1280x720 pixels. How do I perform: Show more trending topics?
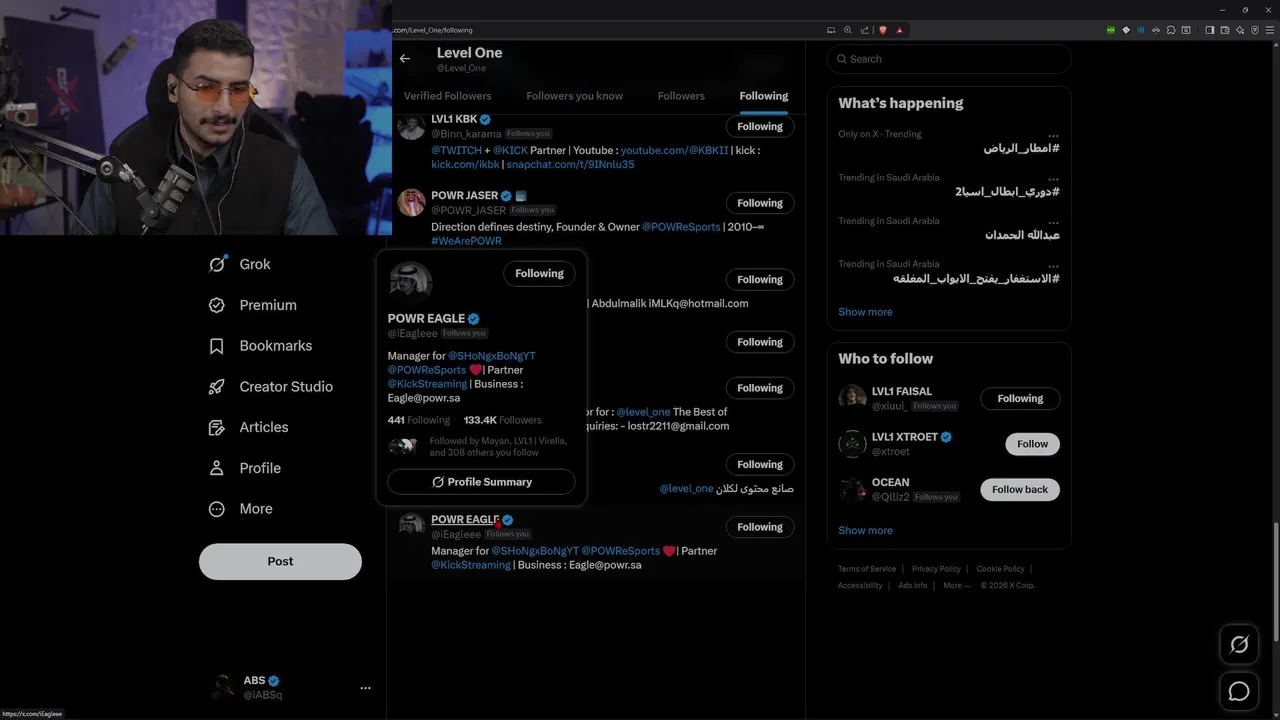coord(865,312)
